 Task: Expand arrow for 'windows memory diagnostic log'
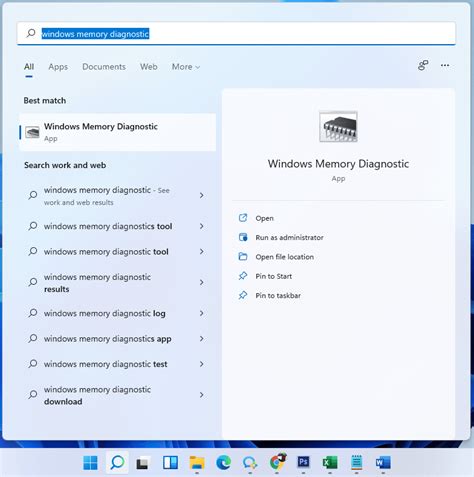pos(201,313)
